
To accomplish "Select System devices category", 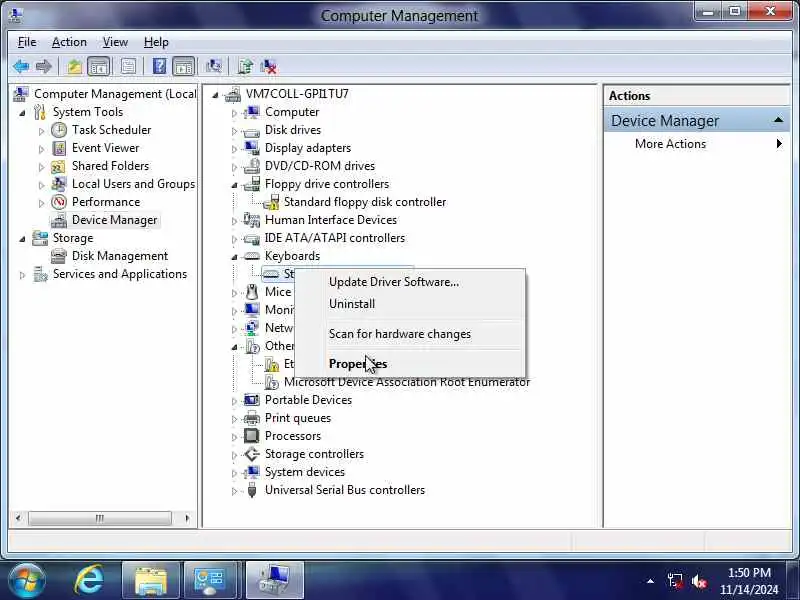I will click(x=305, y=472).
